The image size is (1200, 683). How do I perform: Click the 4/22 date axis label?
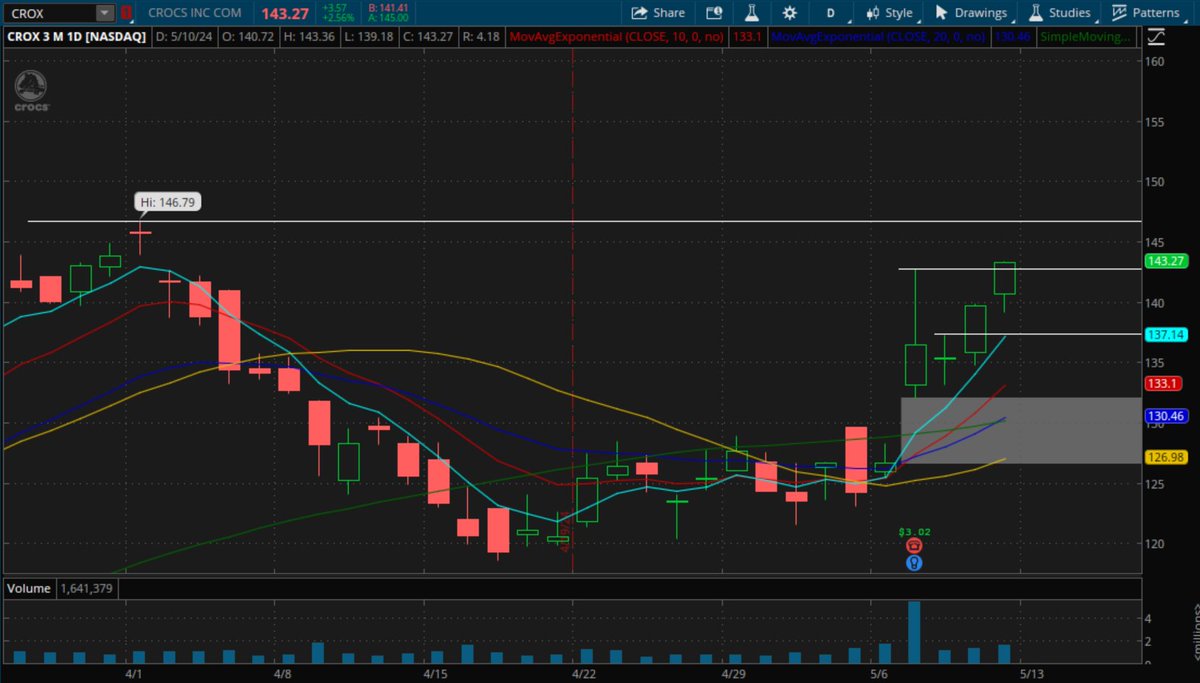coord(582,674)
